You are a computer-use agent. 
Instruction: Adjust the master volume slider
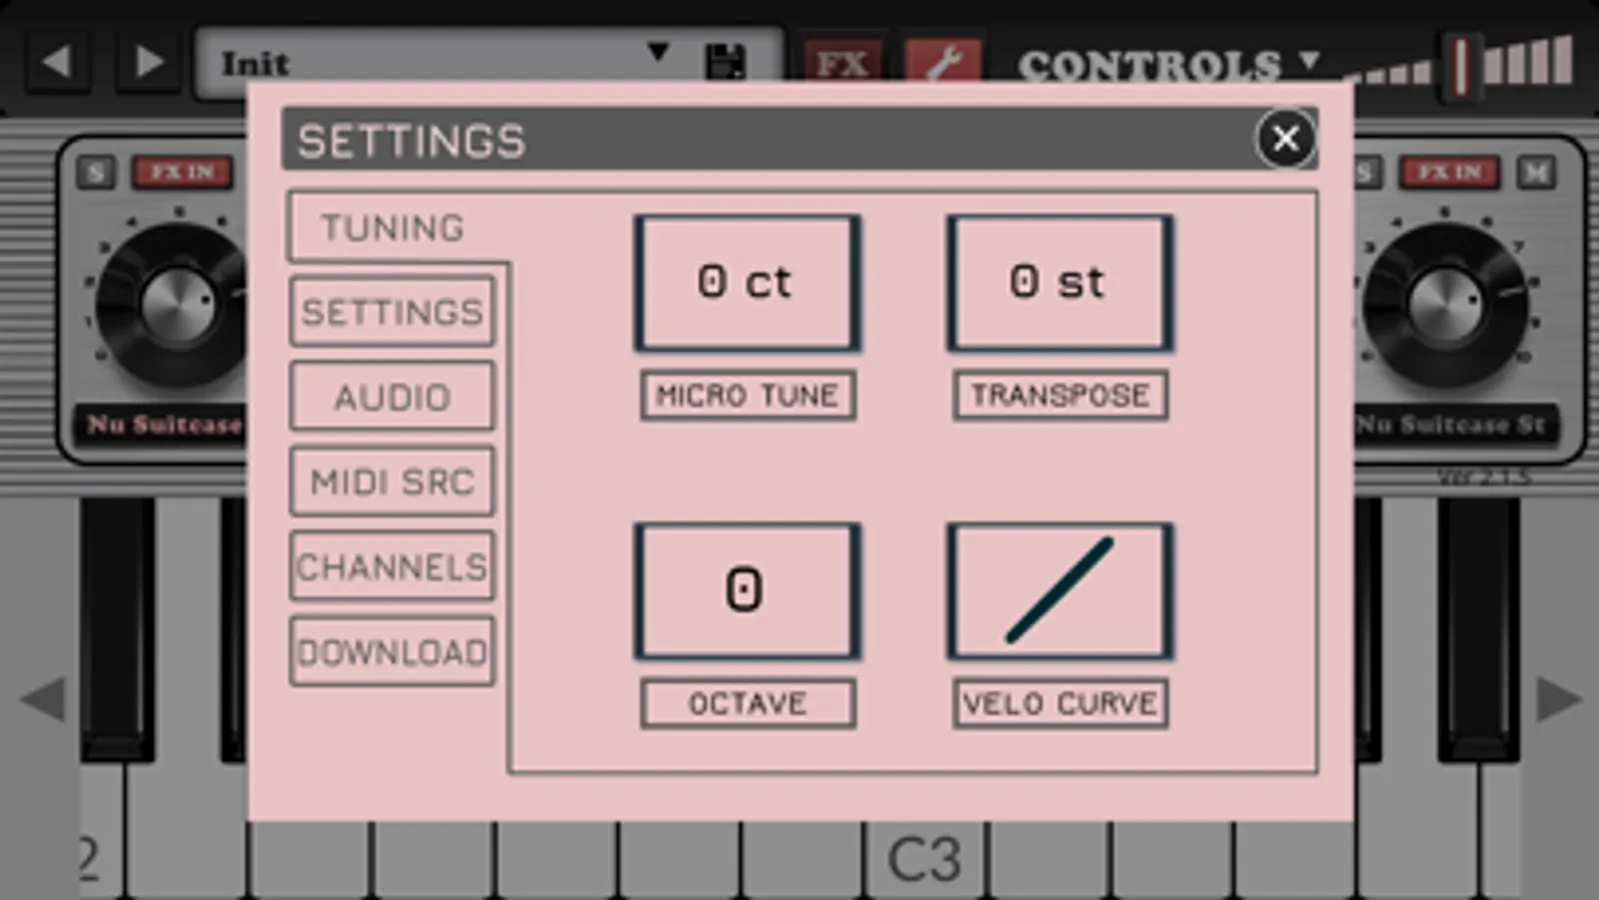tap(1461, 66)
